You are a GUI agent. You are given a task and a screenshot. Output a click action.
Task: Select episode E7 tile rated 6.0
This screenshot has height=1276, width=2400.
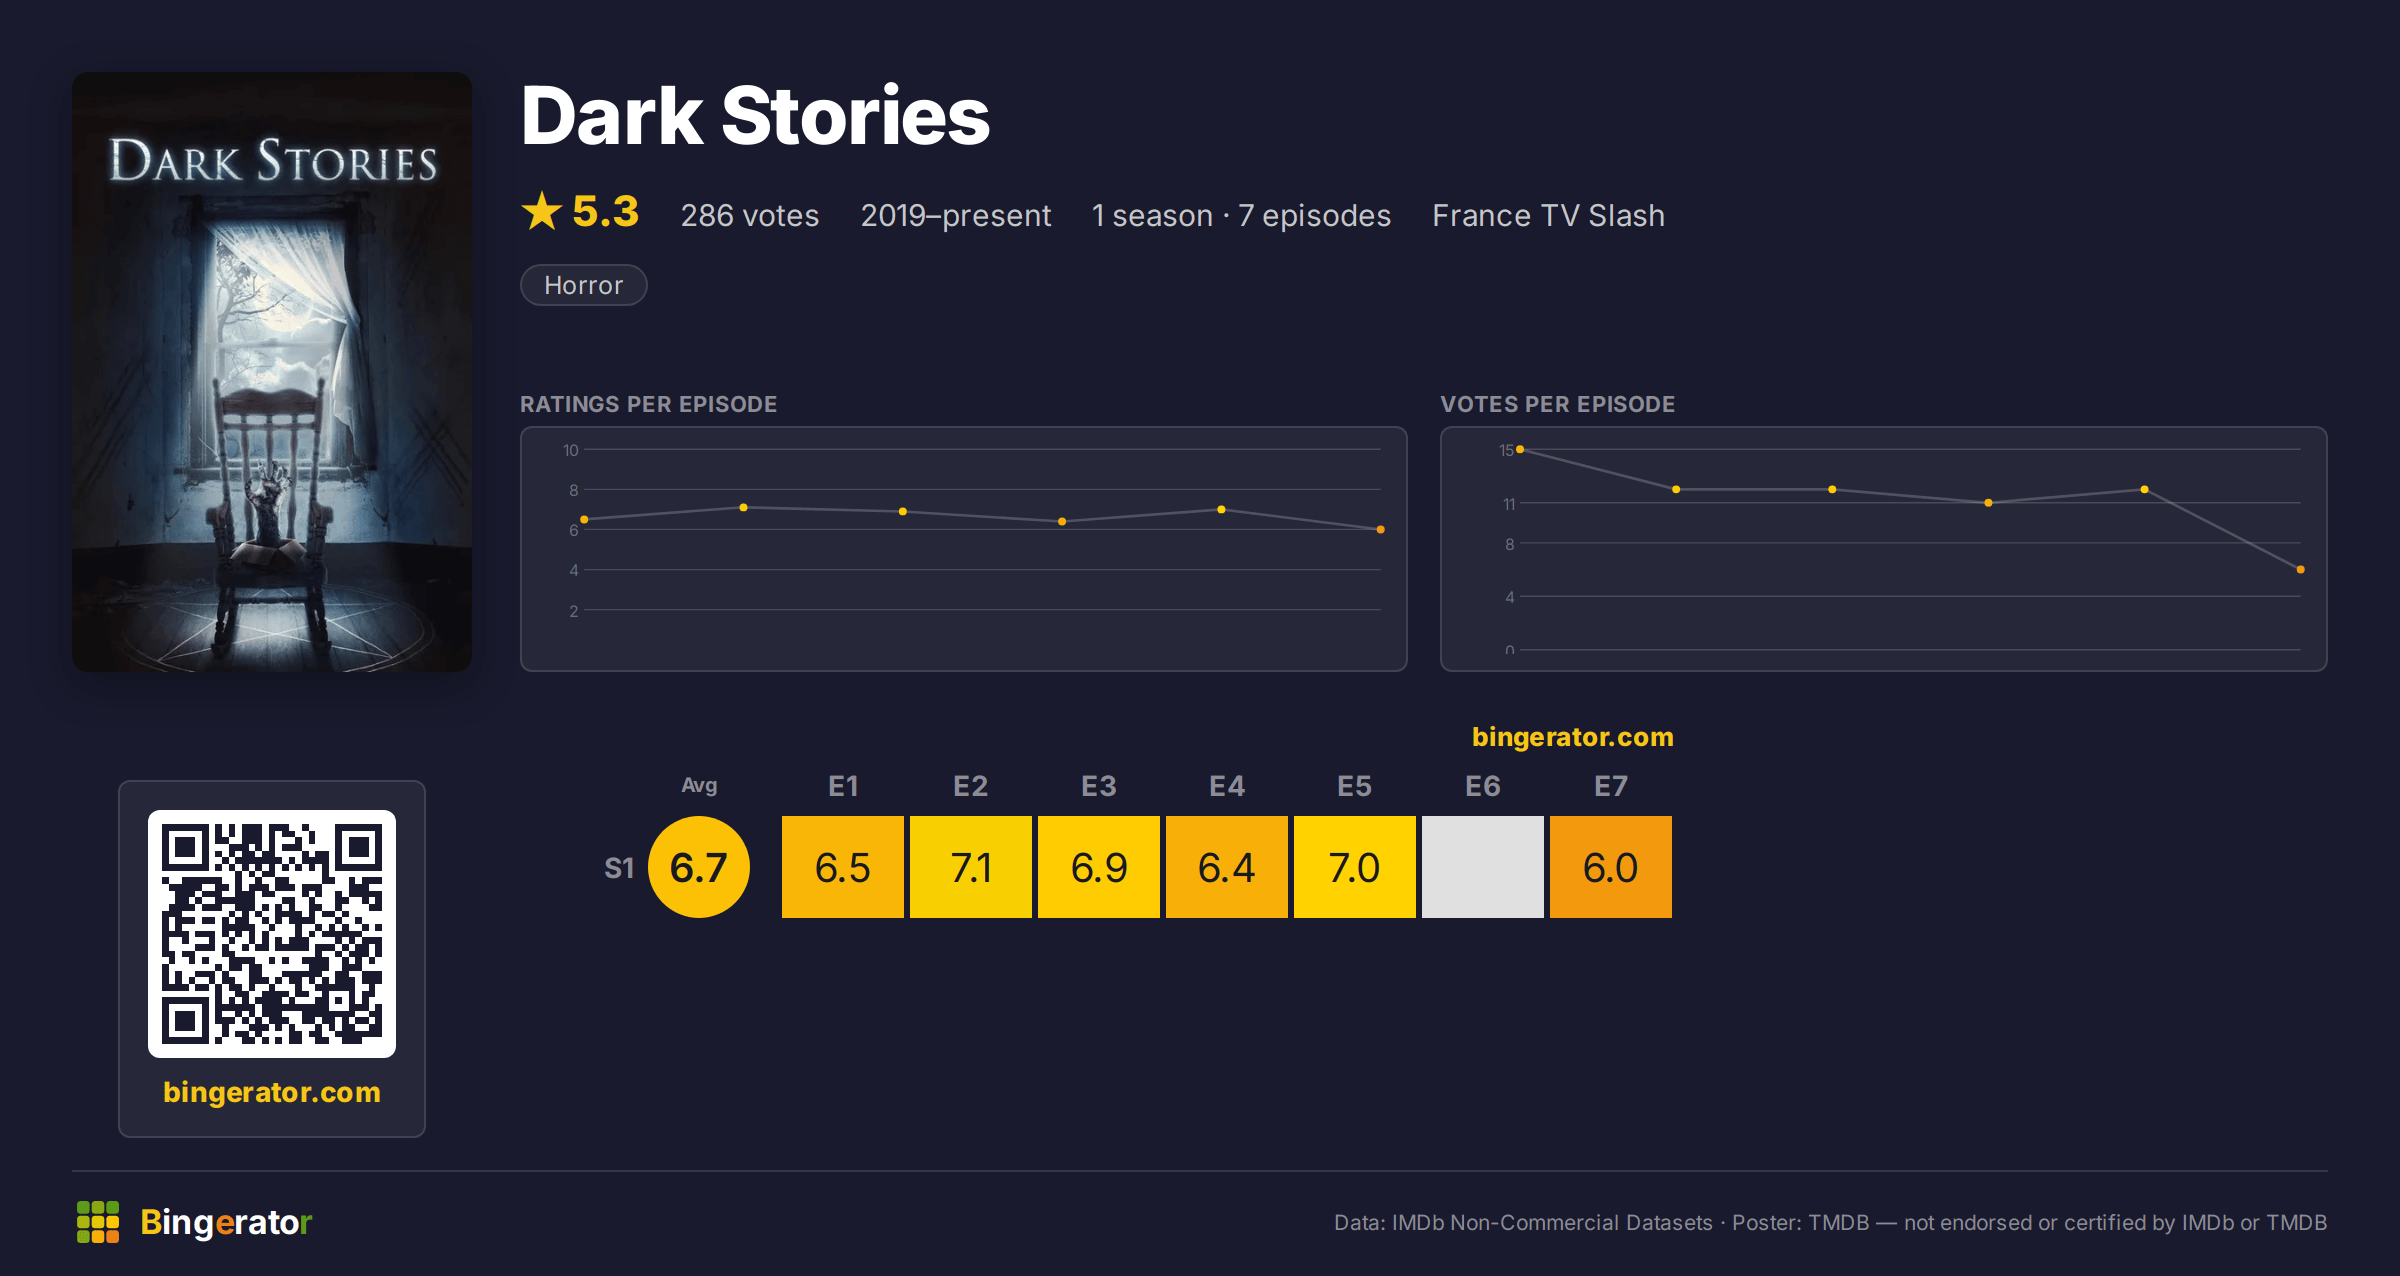[1611, 867]
